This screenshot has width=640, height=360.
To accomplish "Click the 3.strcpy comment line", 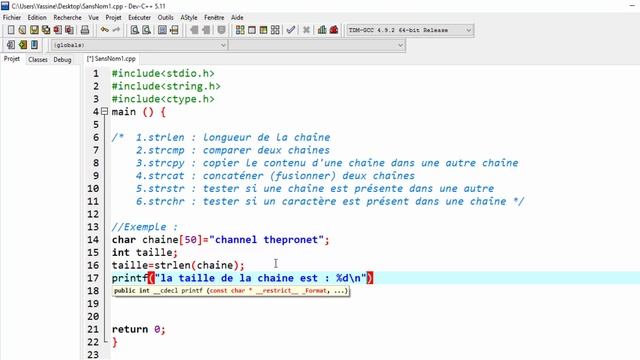I will click(327, 163).
